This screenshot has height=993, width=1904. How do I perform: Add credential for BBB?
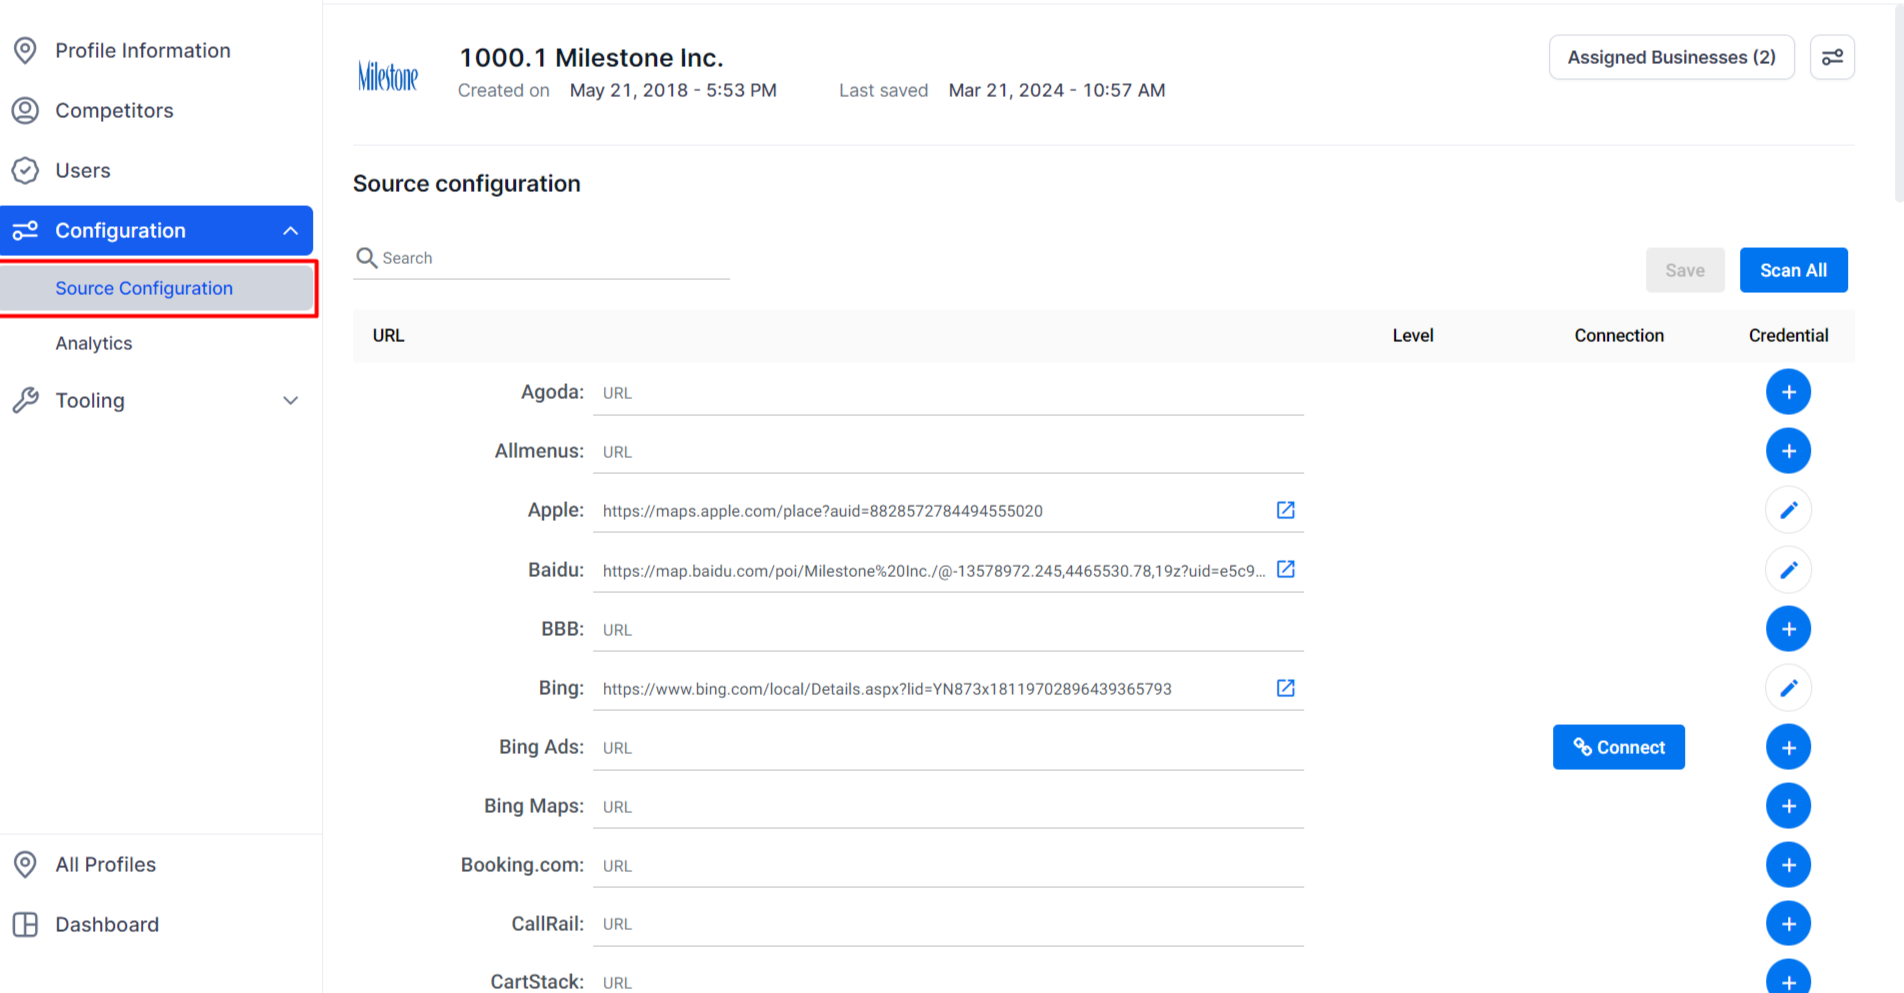(1788, 629)
